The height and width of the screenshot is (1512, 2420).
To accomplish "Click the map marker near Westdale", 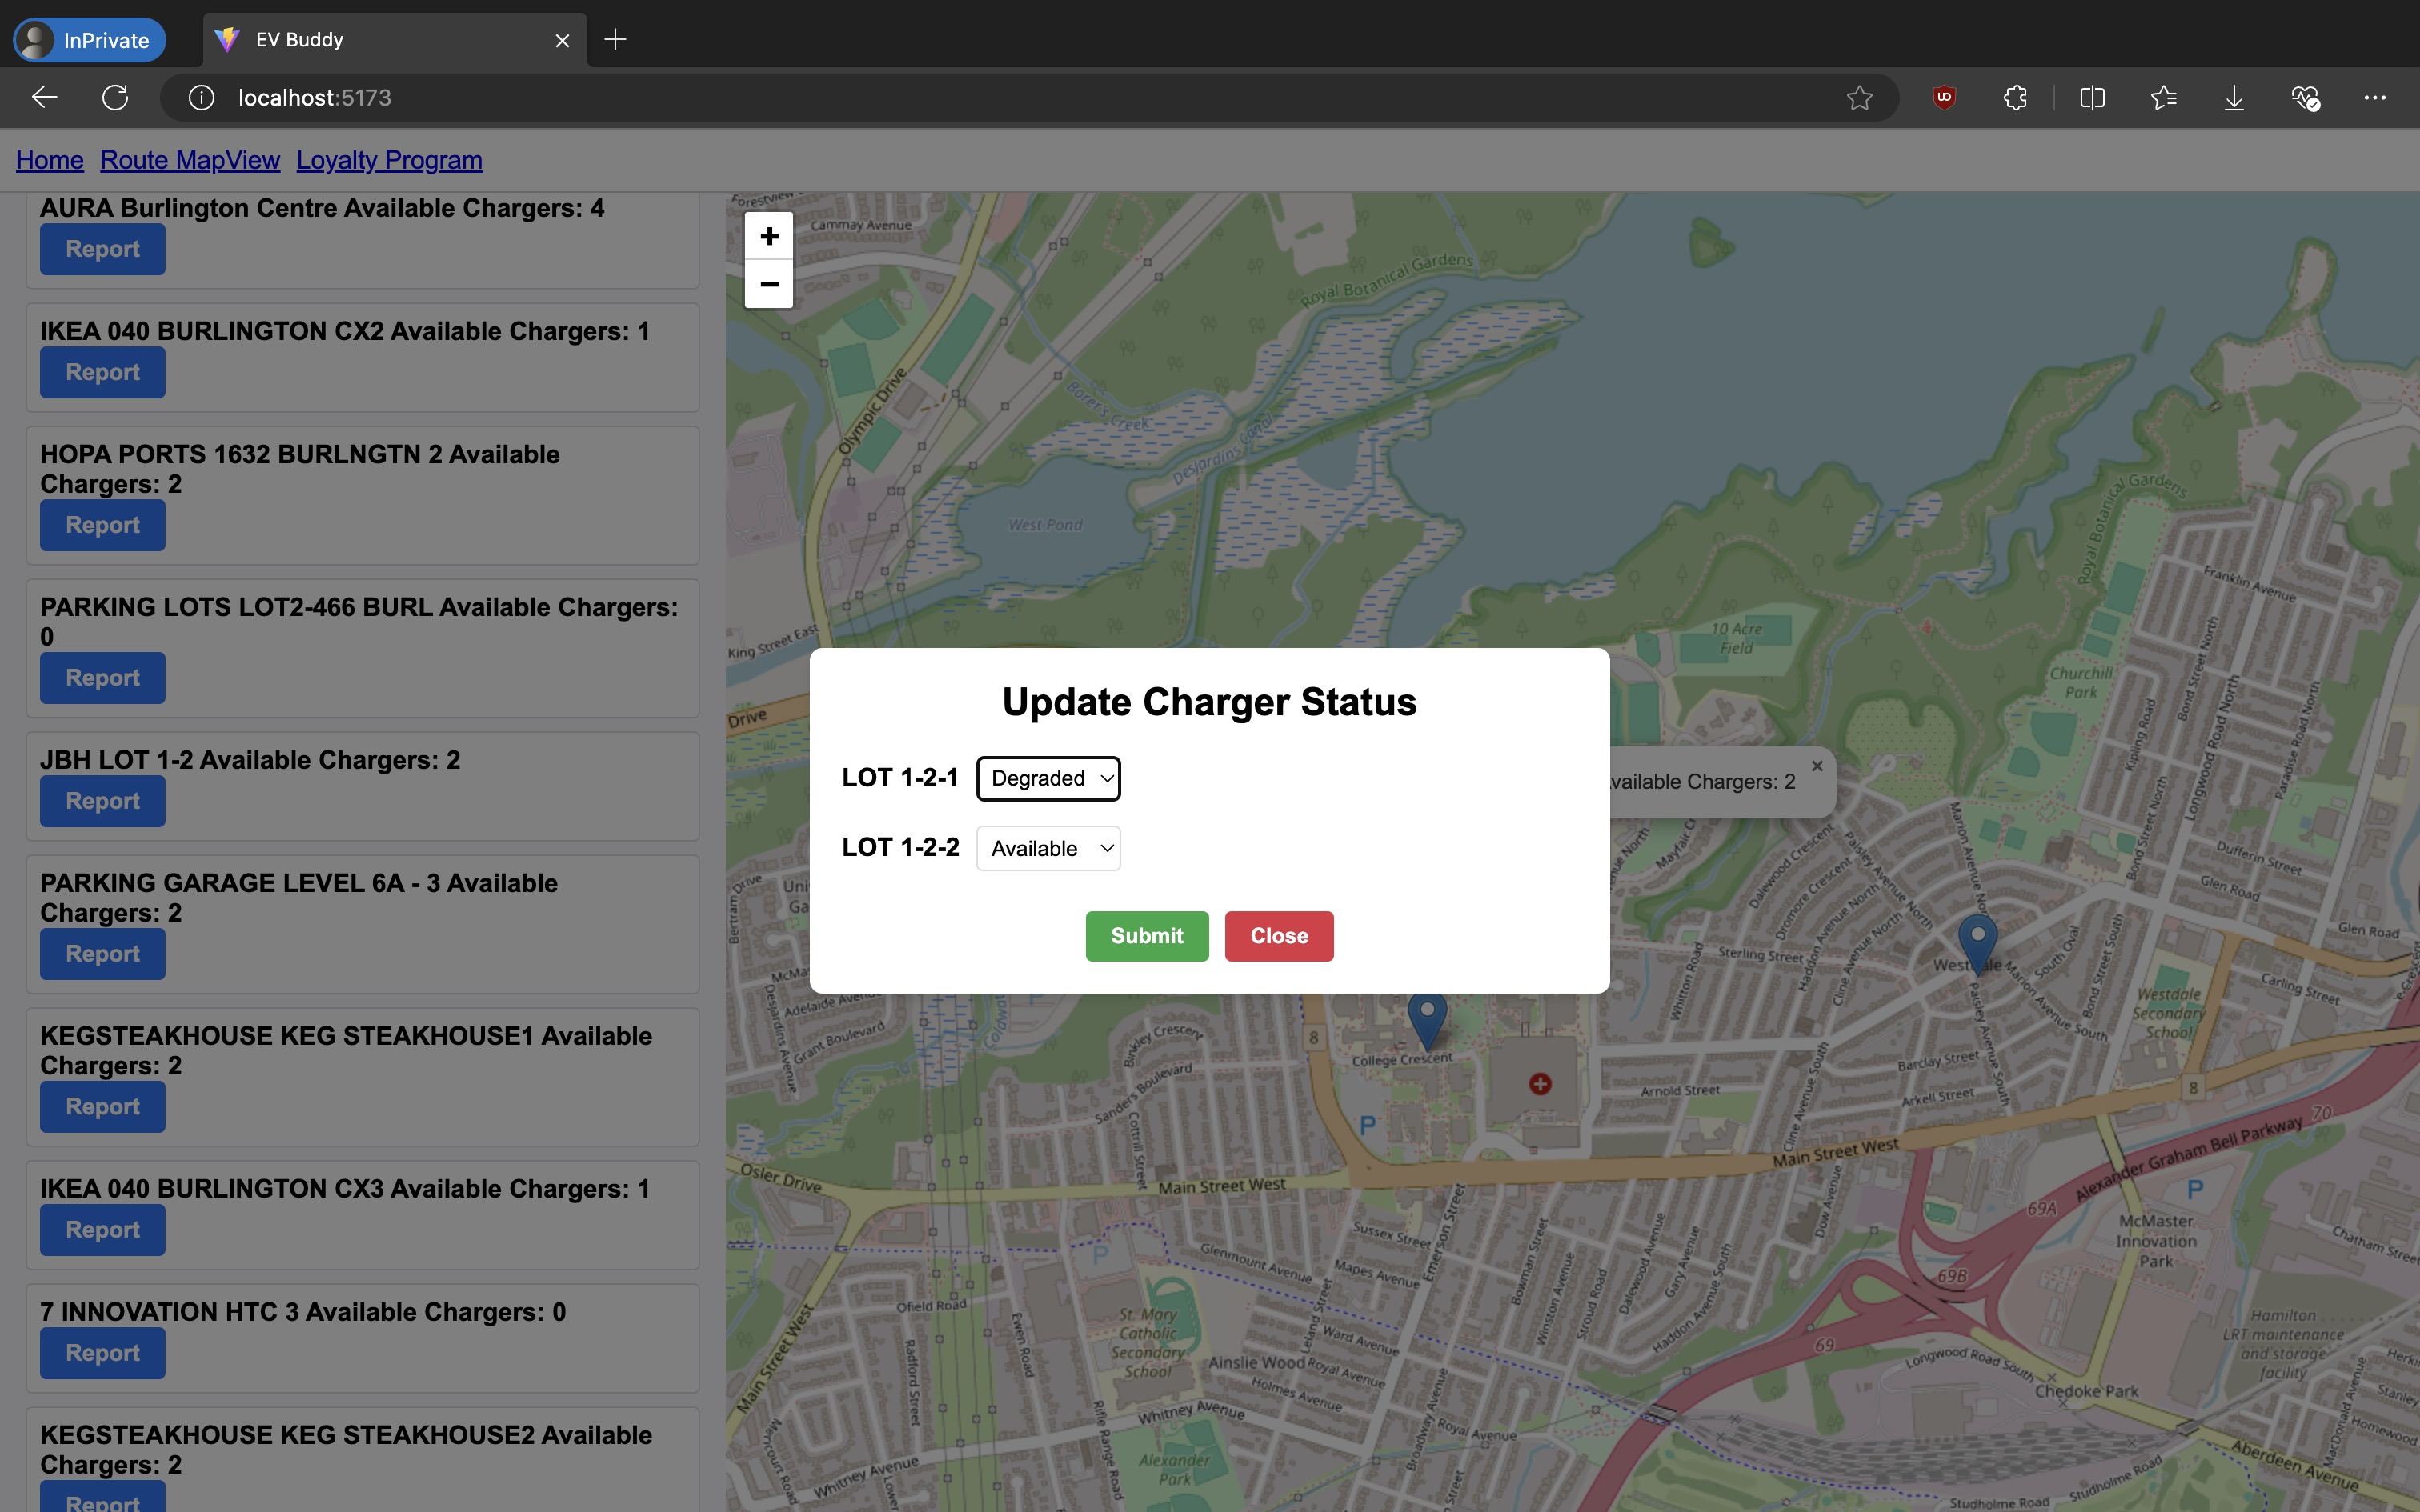I will [x=1977, y=940].
